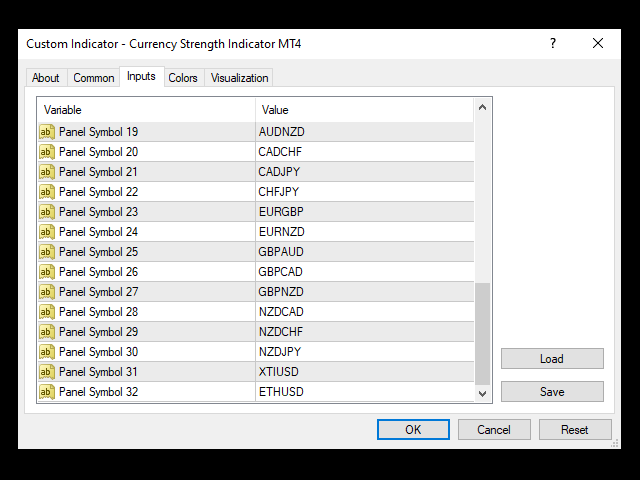640x480 pixels.
Task: Select the NZDJPY value cell
Action: [364, 352]
